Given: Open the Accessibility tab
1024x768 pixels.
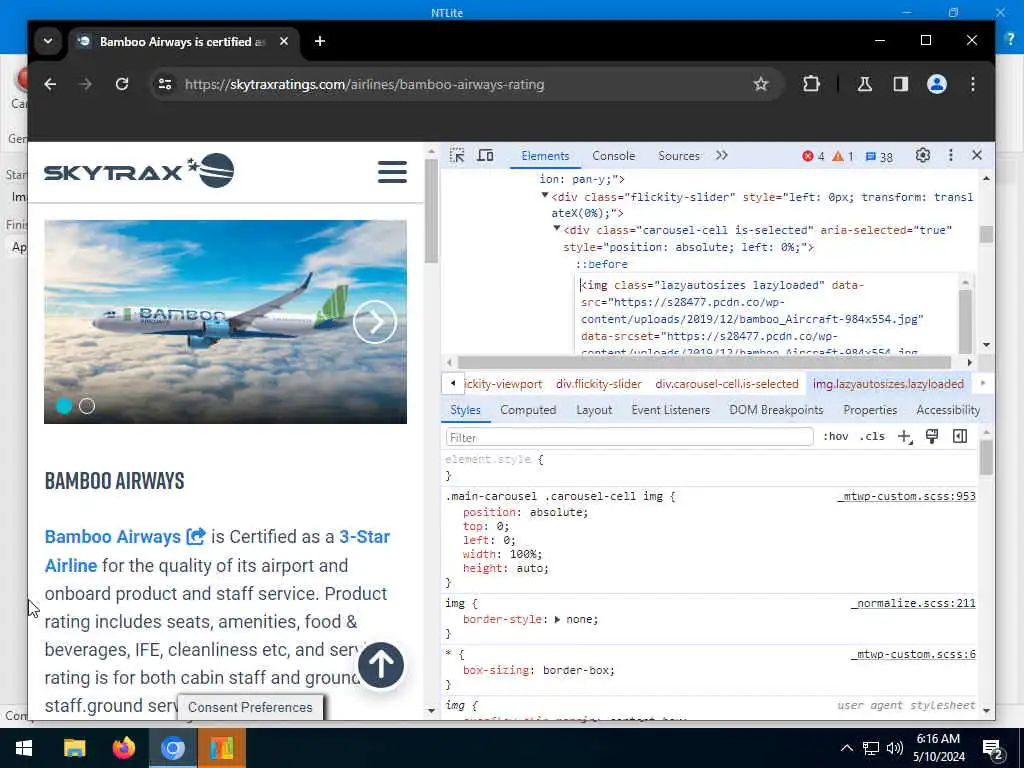Looking at the screenshot, I should (948, 410).
